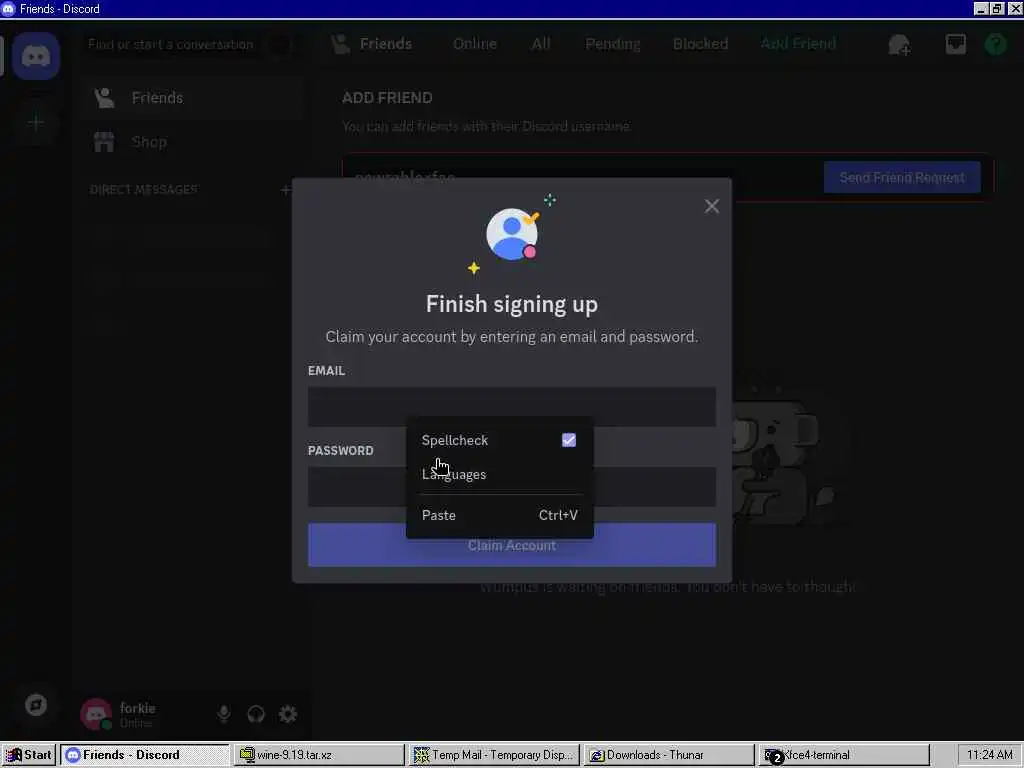Open the Inbox icon
Viewport: 1024px width, 768px height.
tap(955, 44)
